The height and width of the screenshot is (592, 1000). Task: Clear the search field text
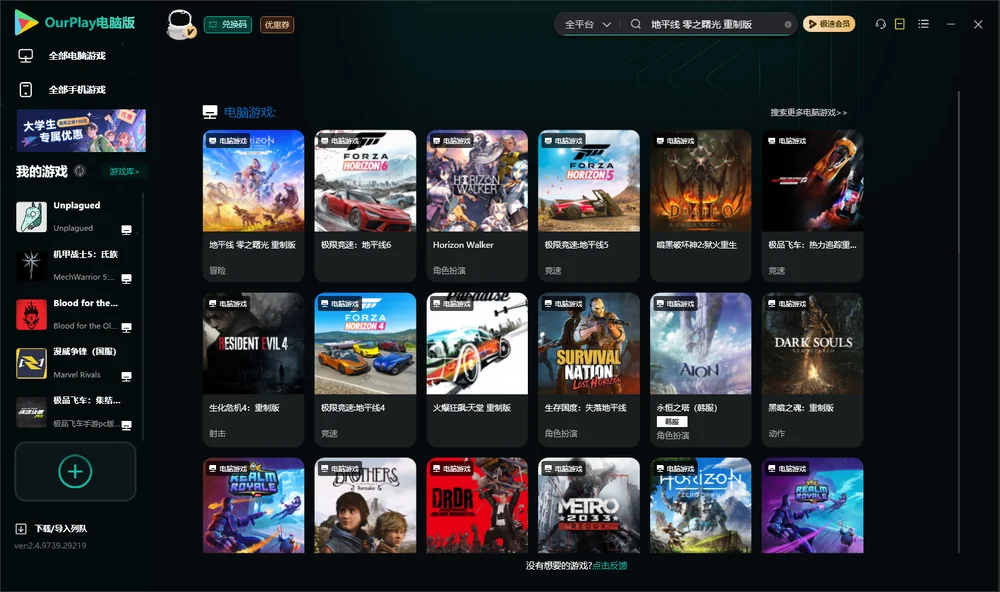tap(788, 24)
